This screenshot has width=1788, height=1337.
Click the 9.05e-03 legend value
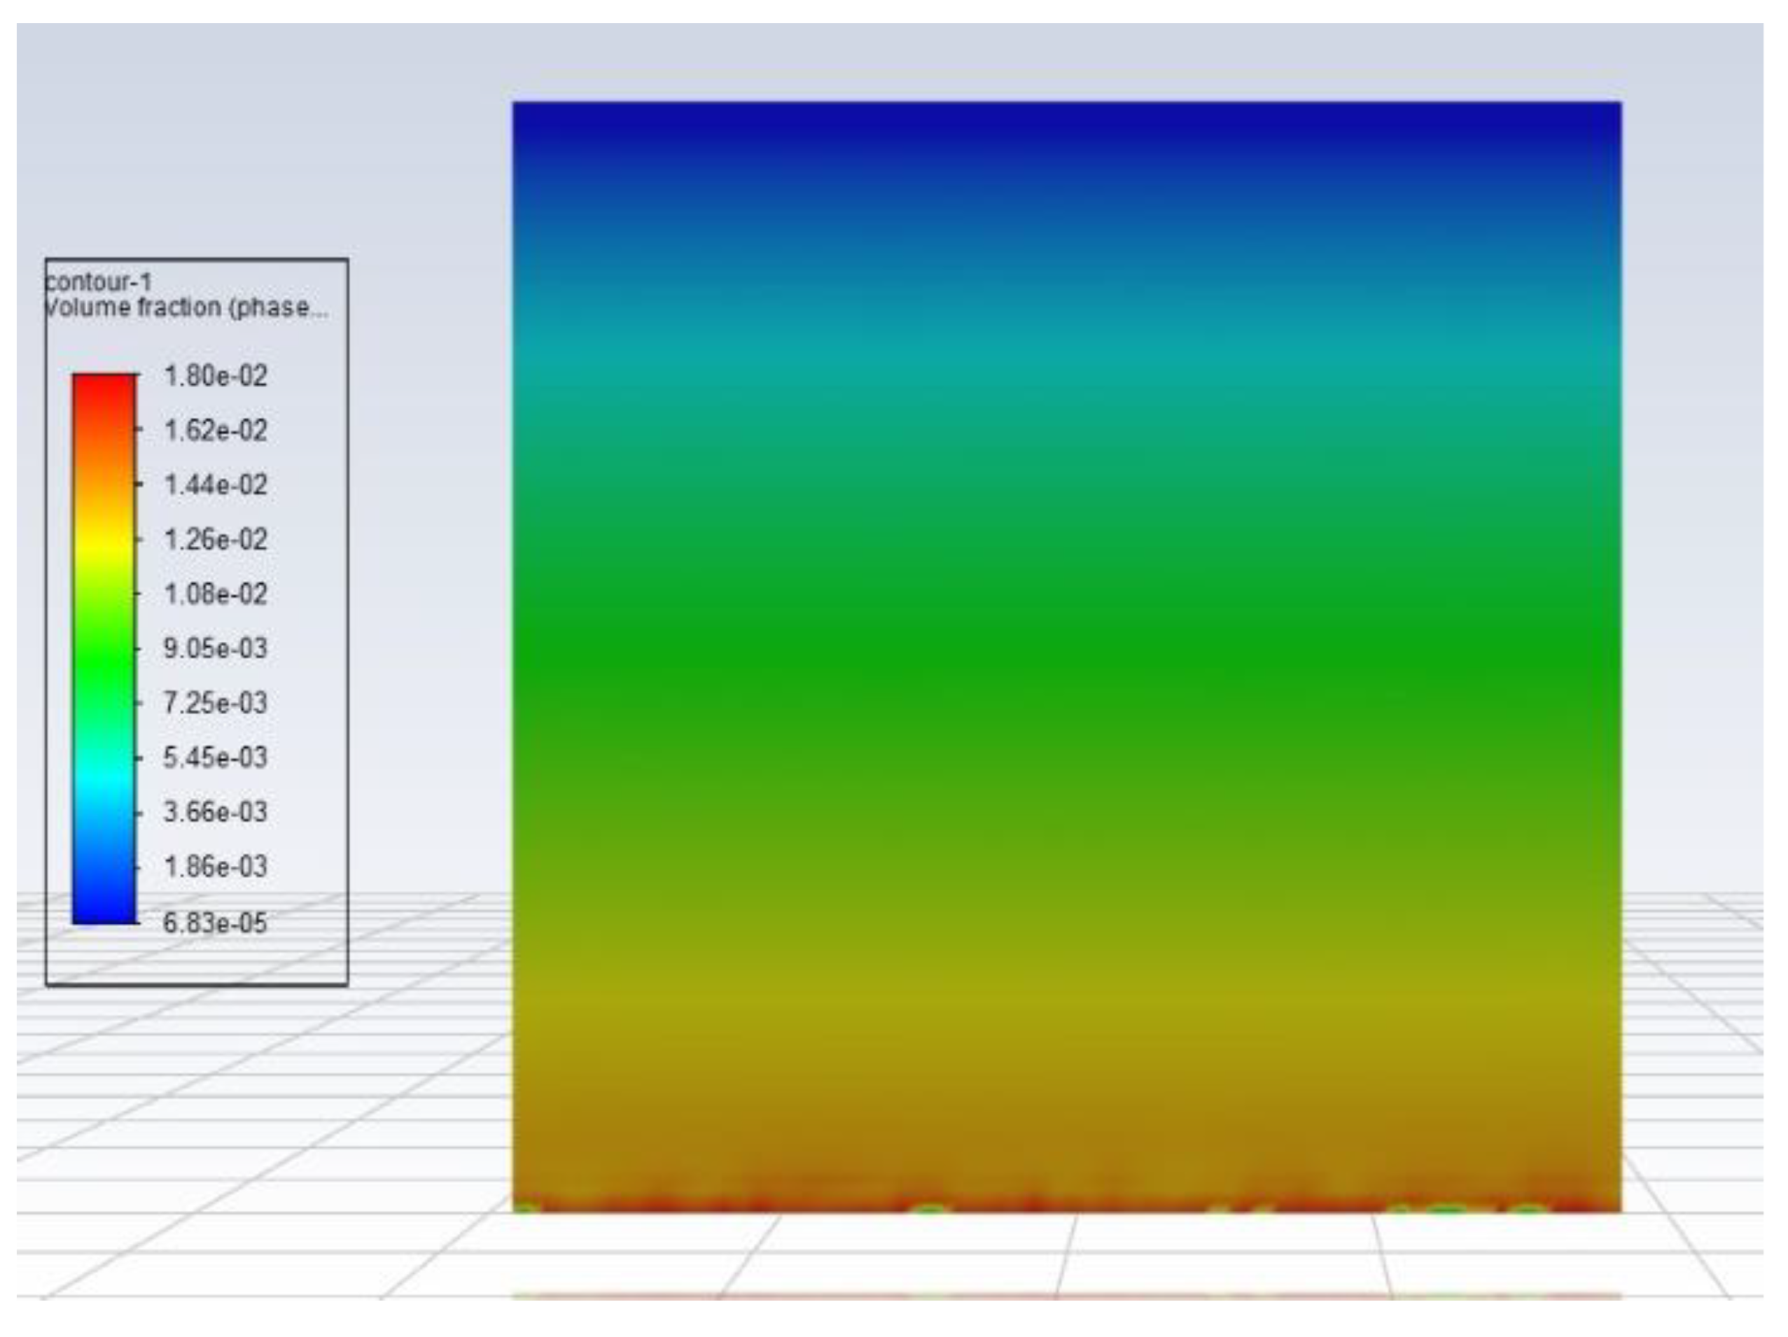point(215,649)
